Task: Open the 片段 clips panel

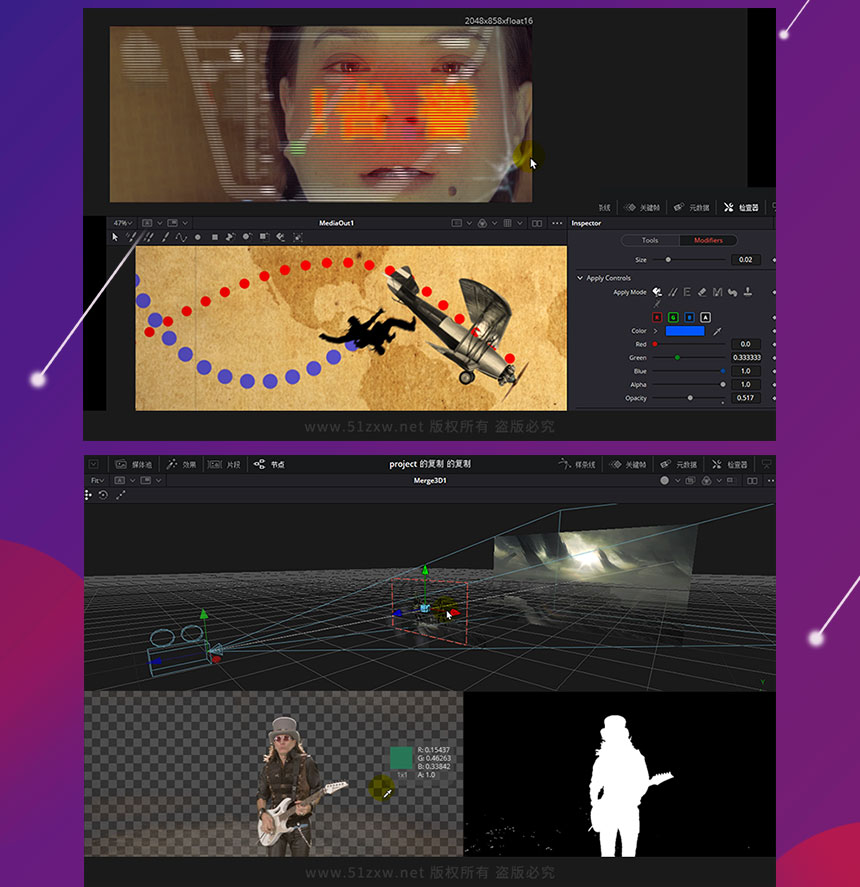Action: [x=224, y=464]
